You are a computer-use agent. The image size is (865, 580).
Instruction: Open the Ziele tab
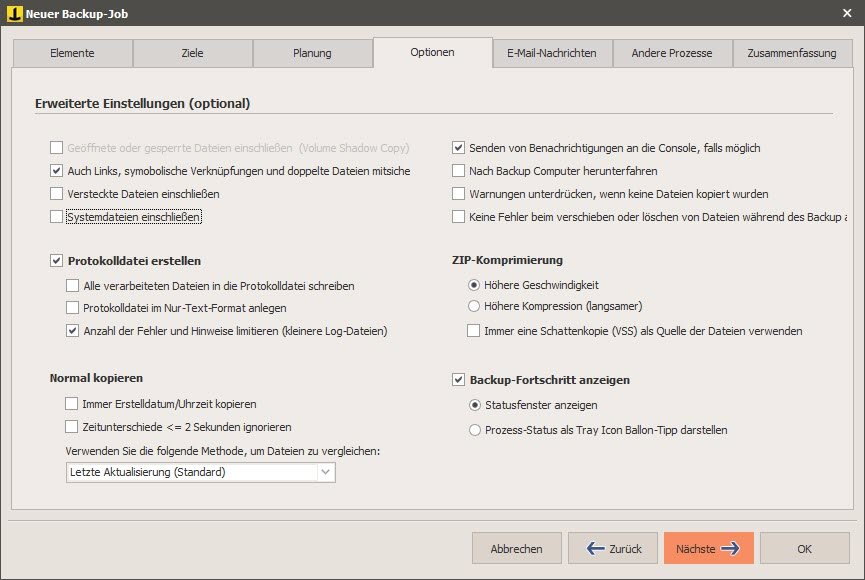[192, 53]
